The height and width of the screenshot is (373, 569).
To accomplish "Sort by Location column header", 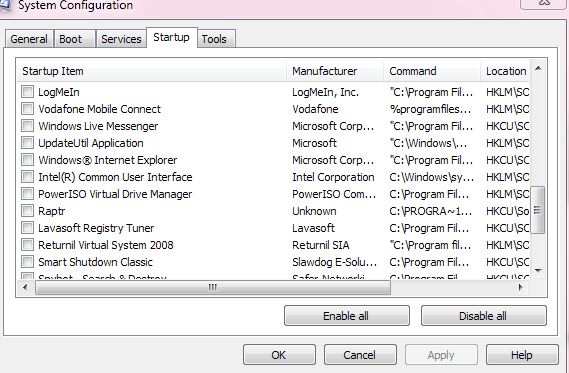I will pyautogui.click(x=505, y=71).
